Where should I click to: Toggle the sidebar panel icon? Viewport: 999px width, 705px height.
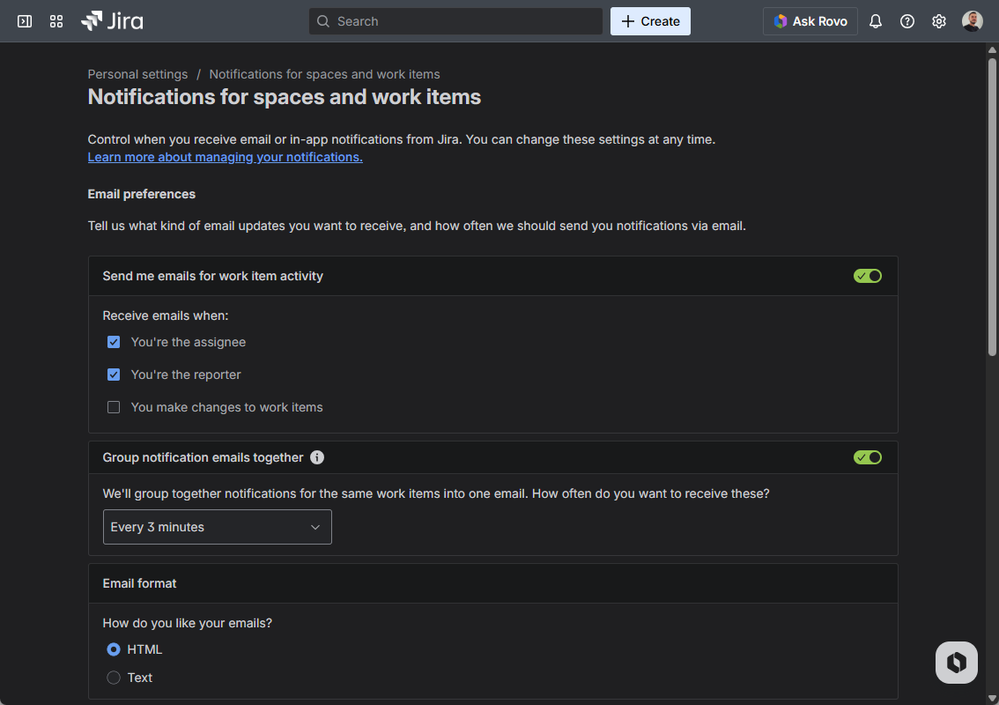click(24, 21)
